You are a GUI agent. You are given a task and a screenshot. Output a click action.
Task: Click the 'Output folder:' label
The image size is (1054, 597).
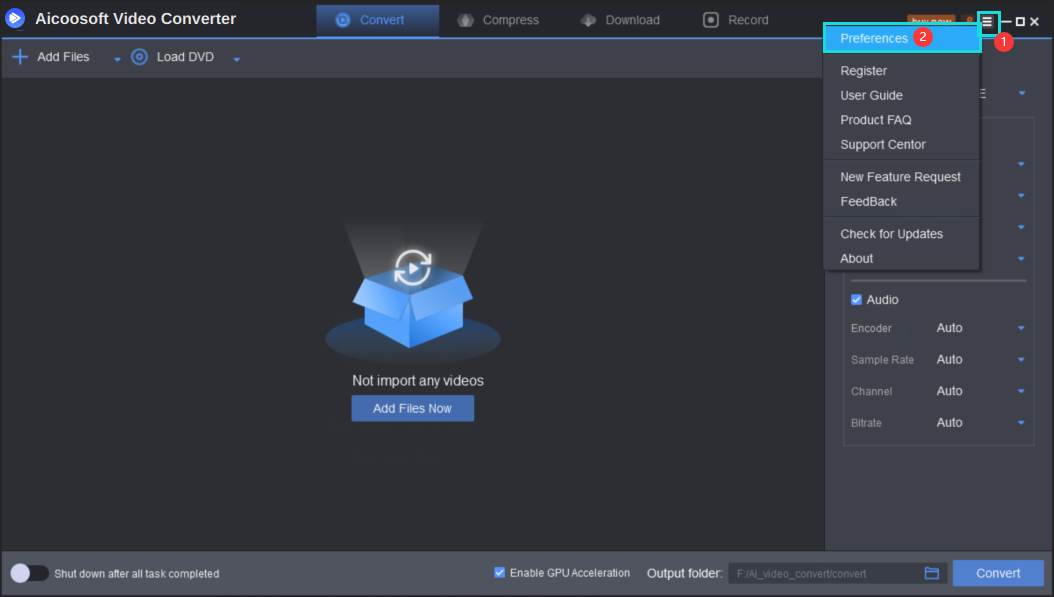click(x=684, y=573)
